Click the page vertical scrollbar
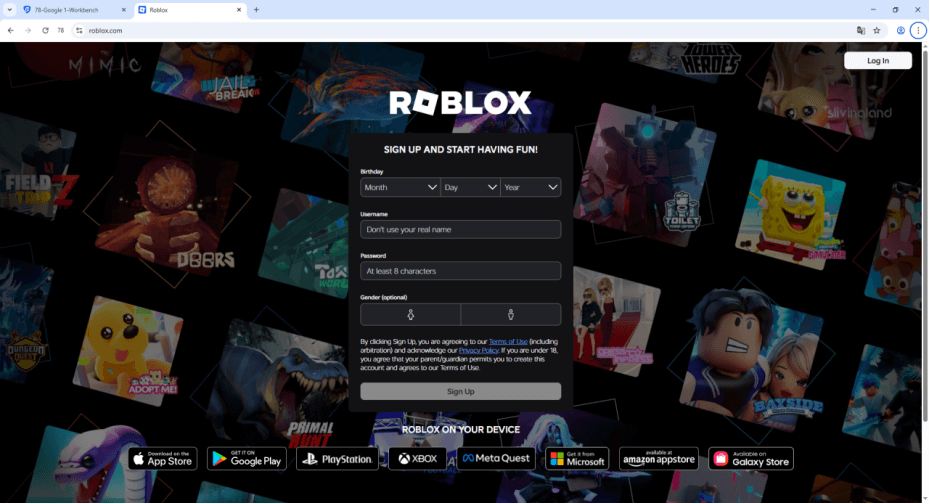The height and width of the screenshot is (504, 930). [x=925, y=237]
